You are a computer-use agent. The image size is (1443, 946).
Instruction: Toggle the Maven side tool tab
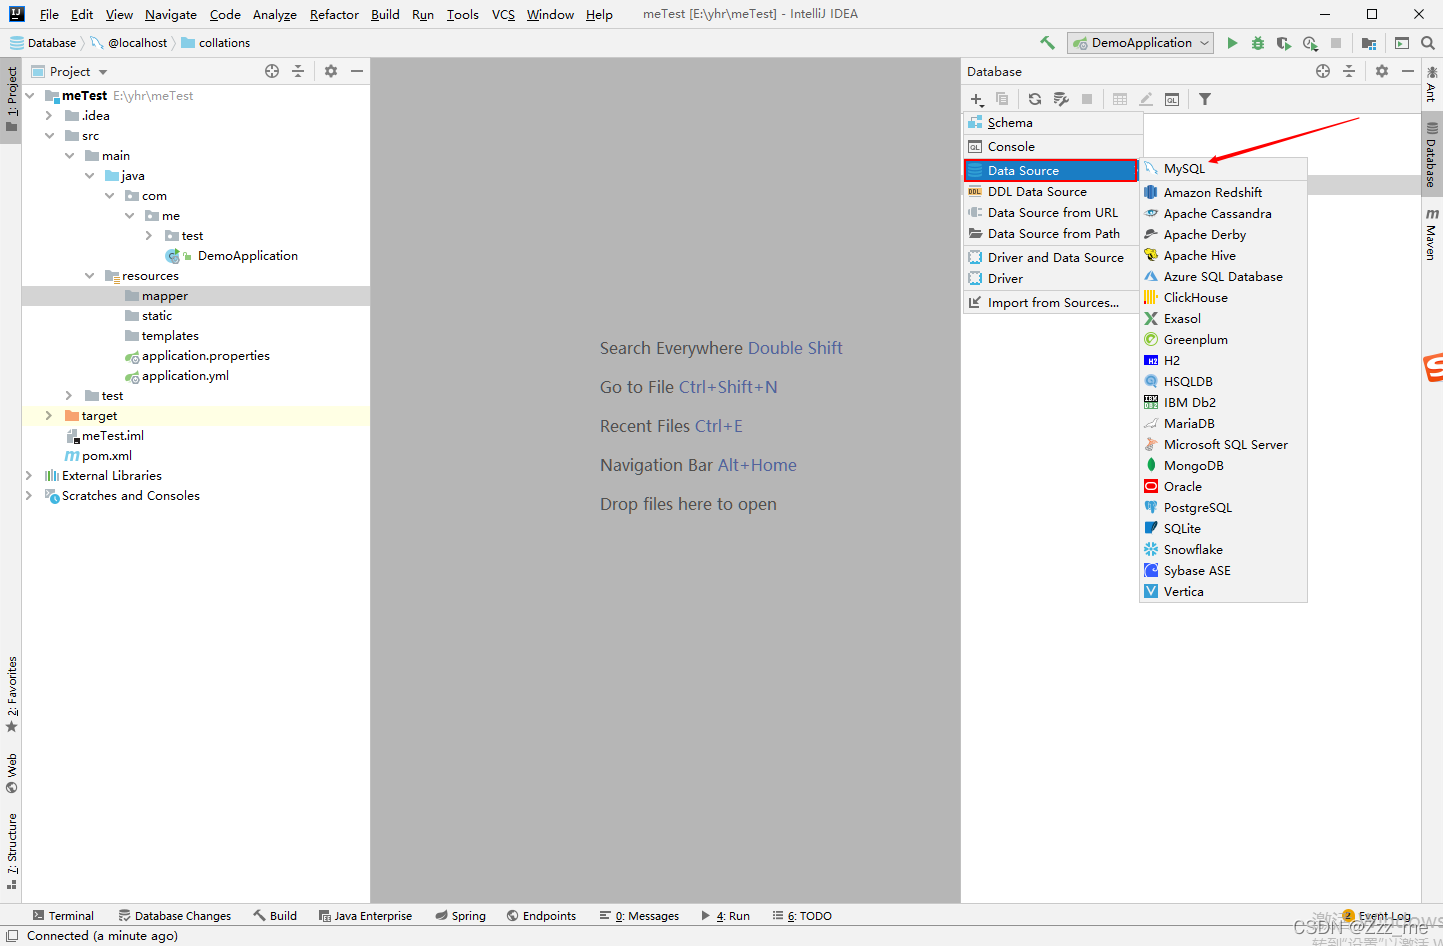point(1432,235)
